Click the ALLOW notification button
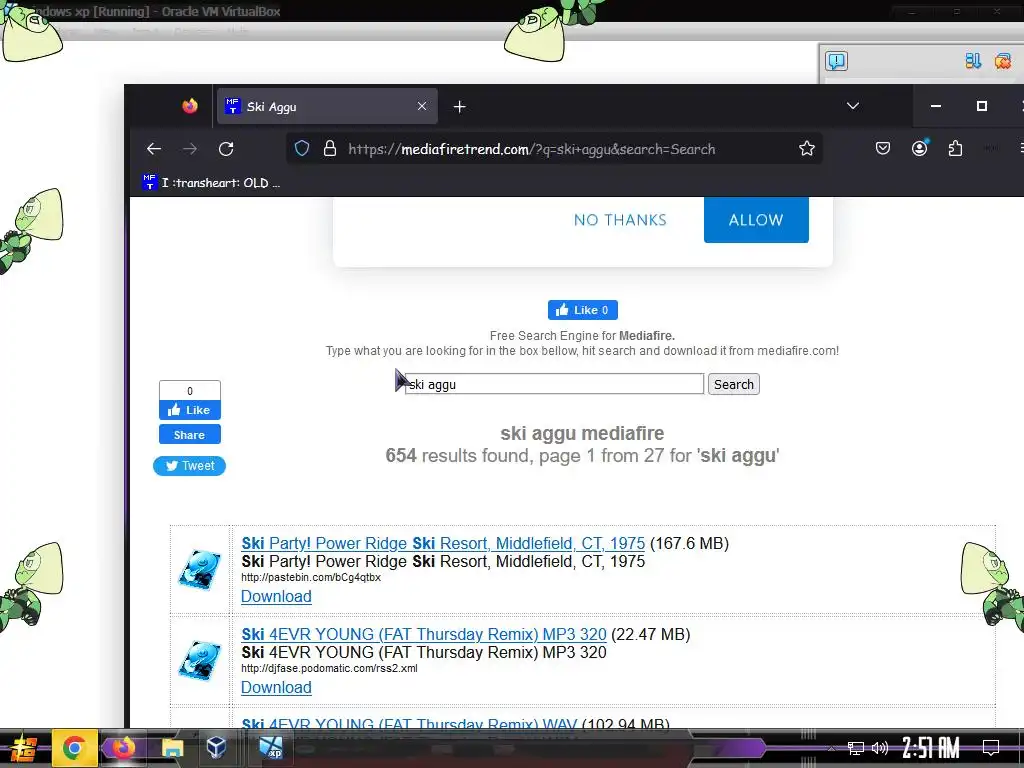The height and width of the screenshot is (768, 1024). (x=756, y=219)
